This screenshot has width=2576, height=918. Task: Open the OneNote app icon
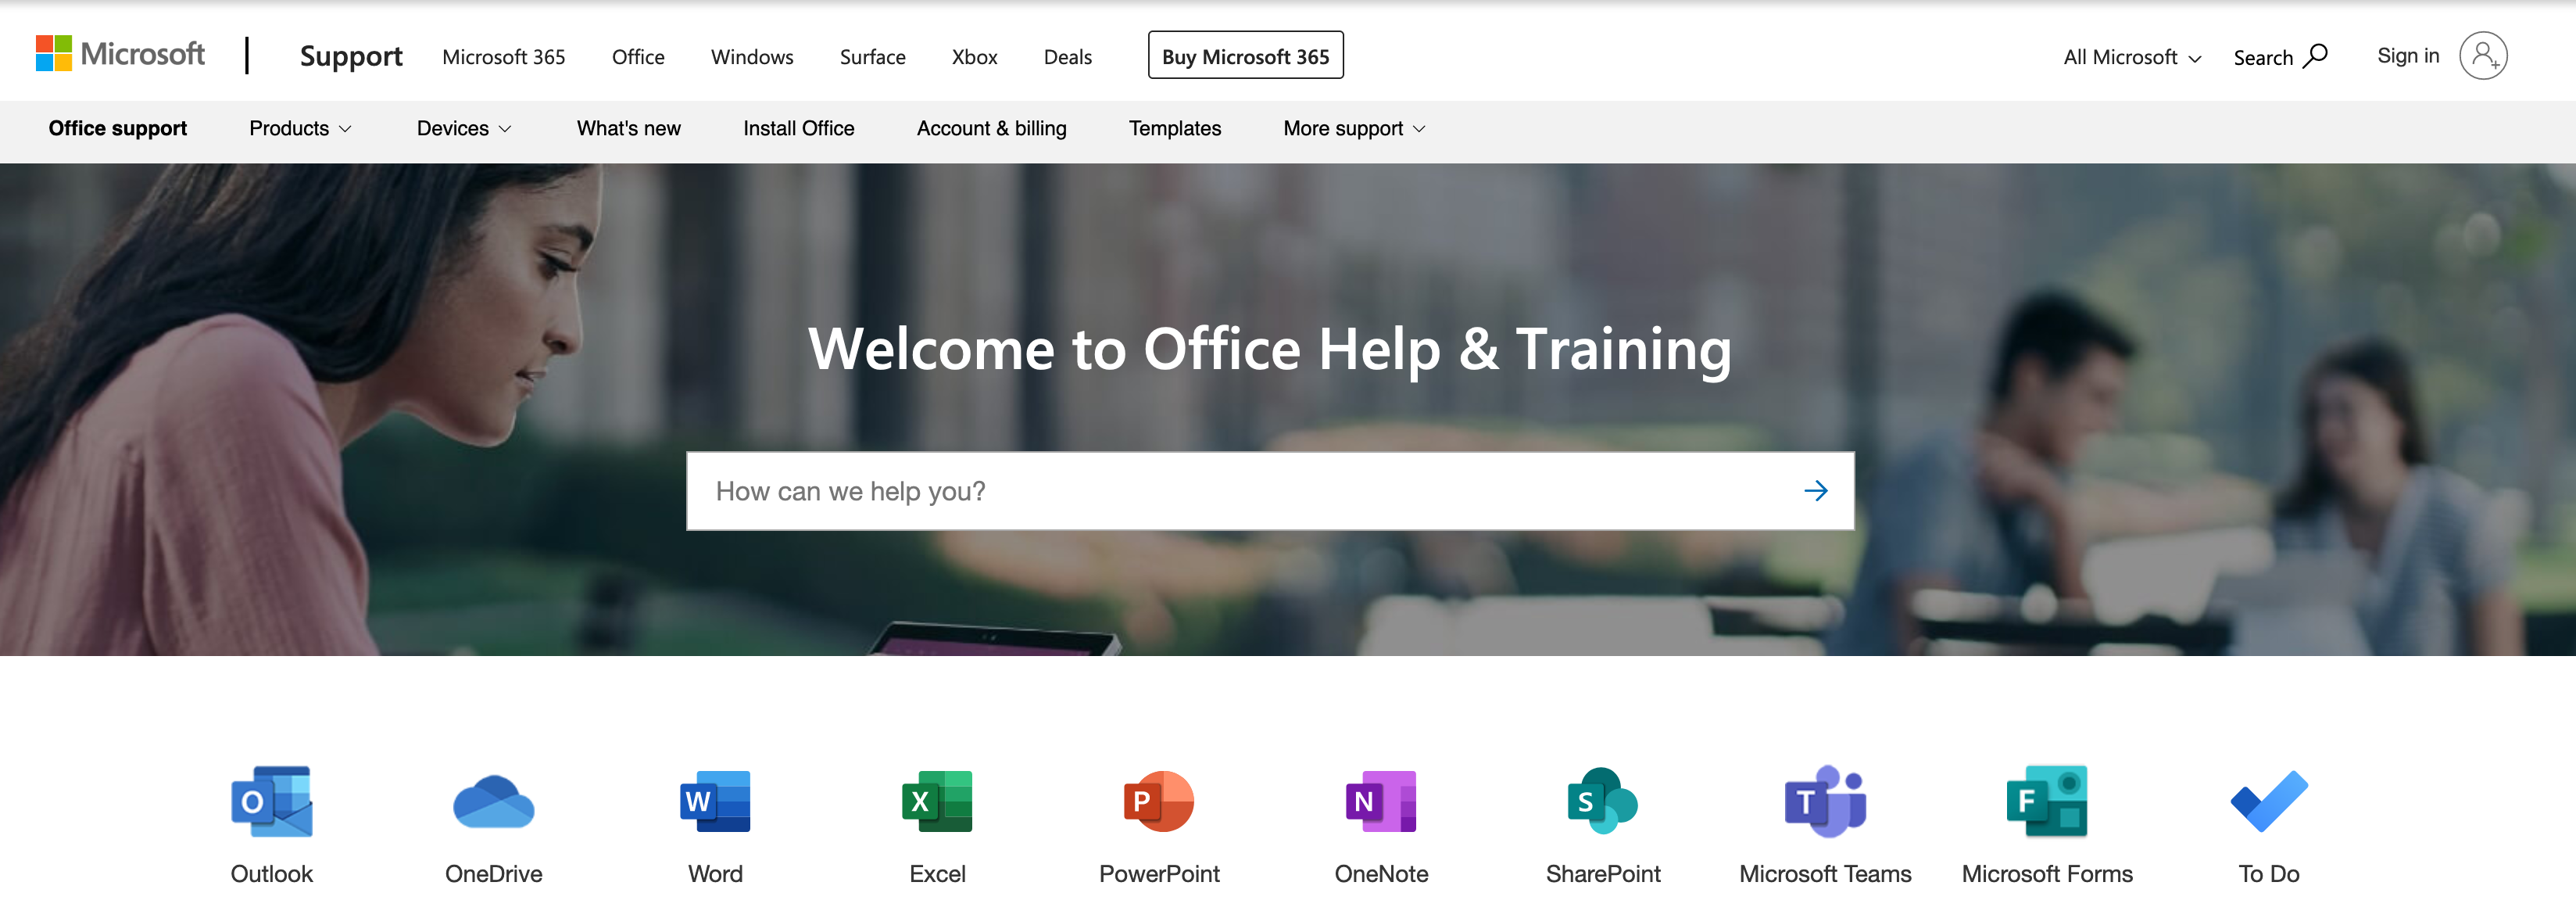point(1382,801)
